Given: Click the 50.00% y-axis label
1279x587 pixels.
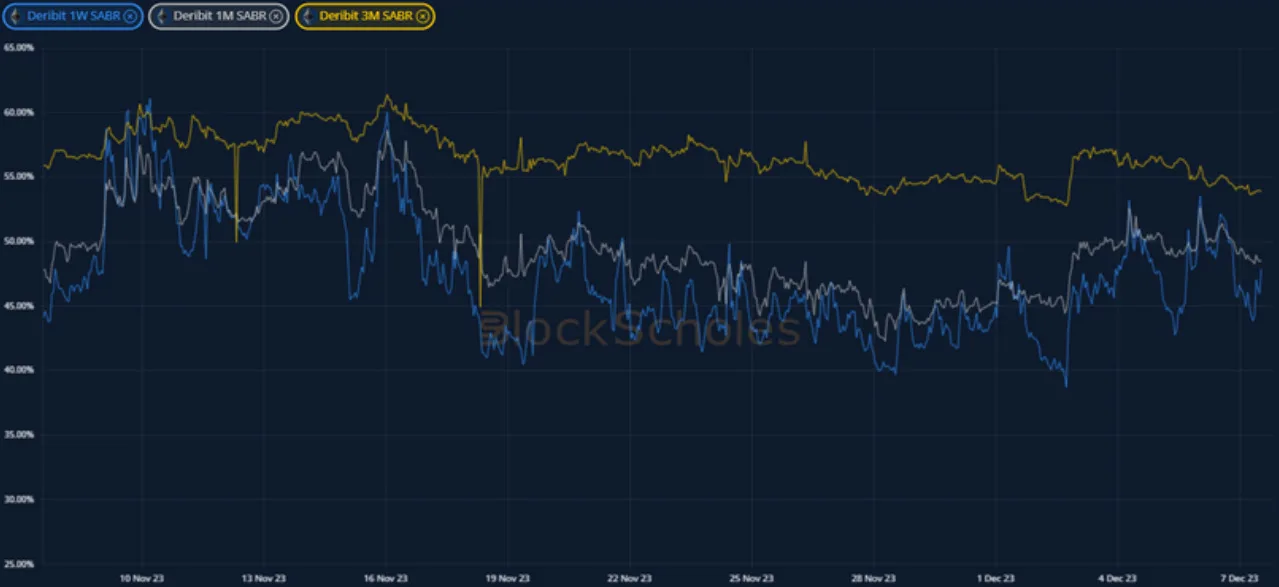Looking at the screenshot, I should tap(19, 242).
